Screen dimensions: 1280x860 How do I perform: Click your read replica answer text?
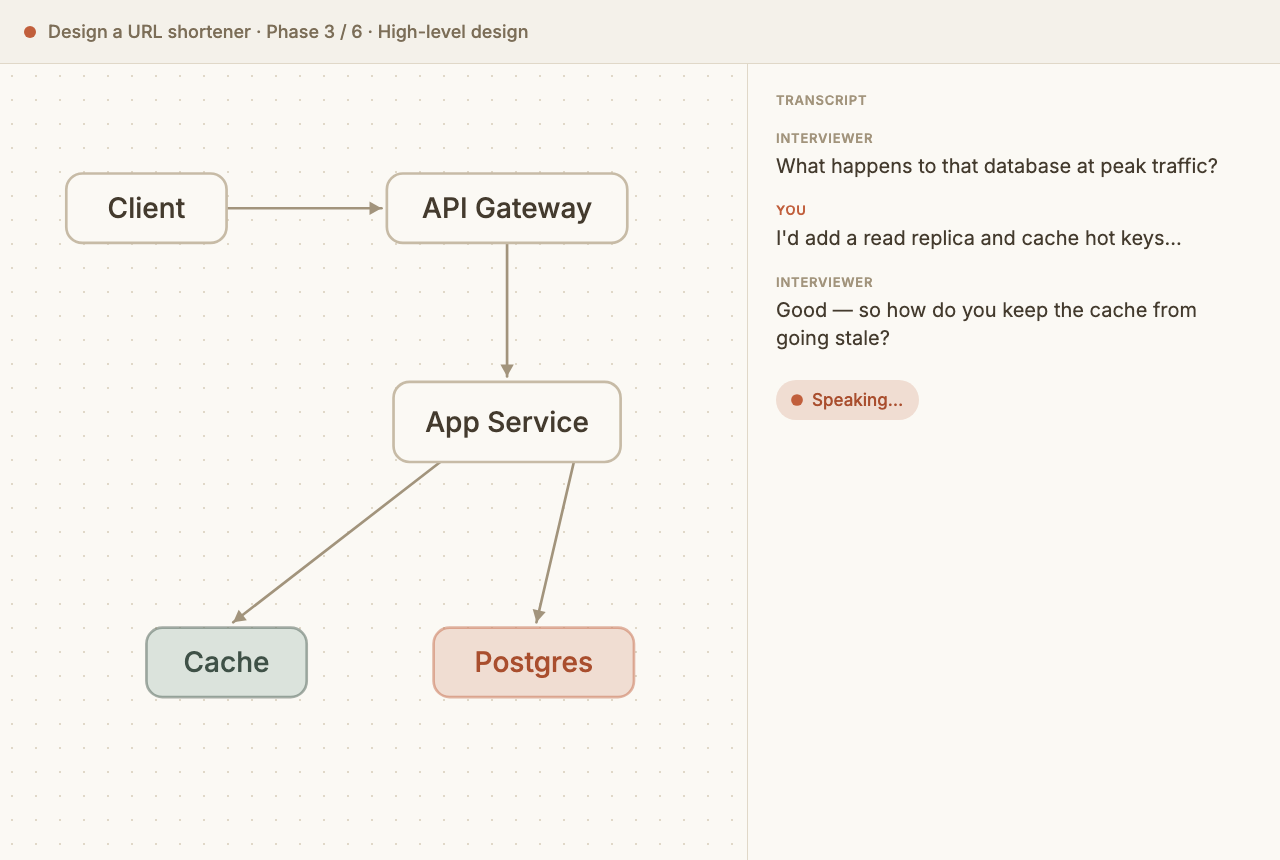pos(979,238)
